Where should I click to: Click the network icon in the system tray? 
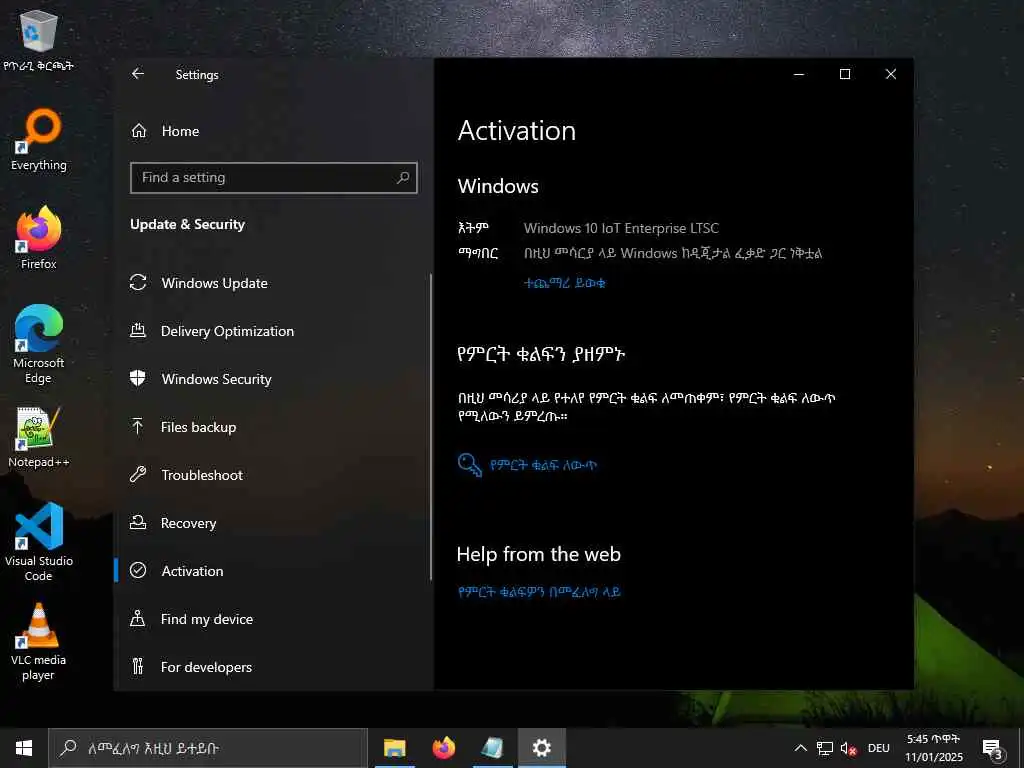coord(825,748)
